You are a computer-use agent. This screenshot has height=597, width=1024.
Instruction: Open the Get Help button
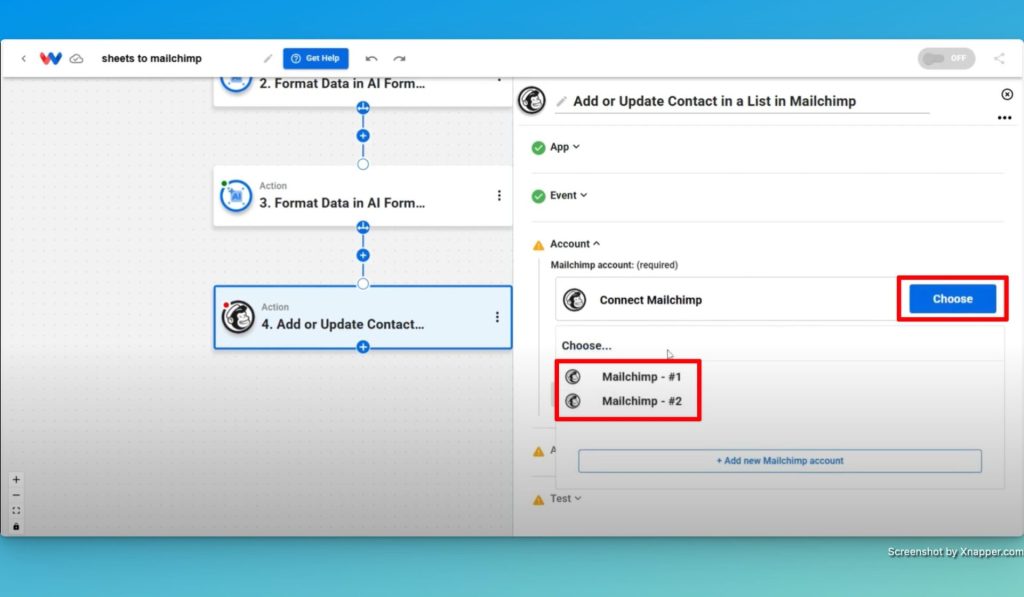tap(315, 58)
